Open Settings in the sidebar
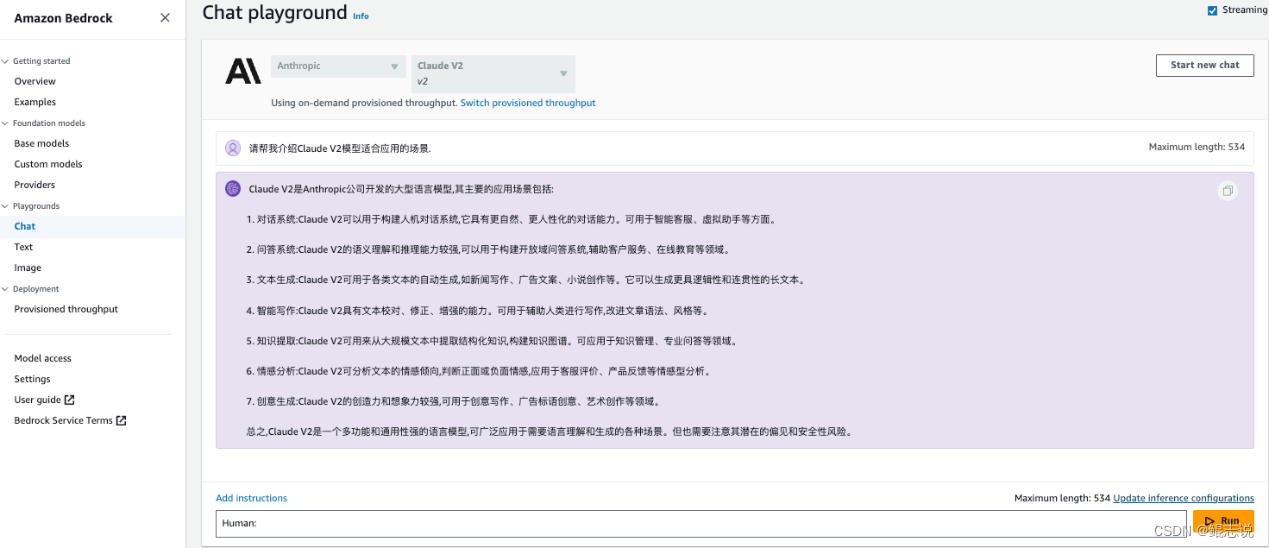Image resolution: width=1269 pixels, height=548 pixels. click(32, 379)
